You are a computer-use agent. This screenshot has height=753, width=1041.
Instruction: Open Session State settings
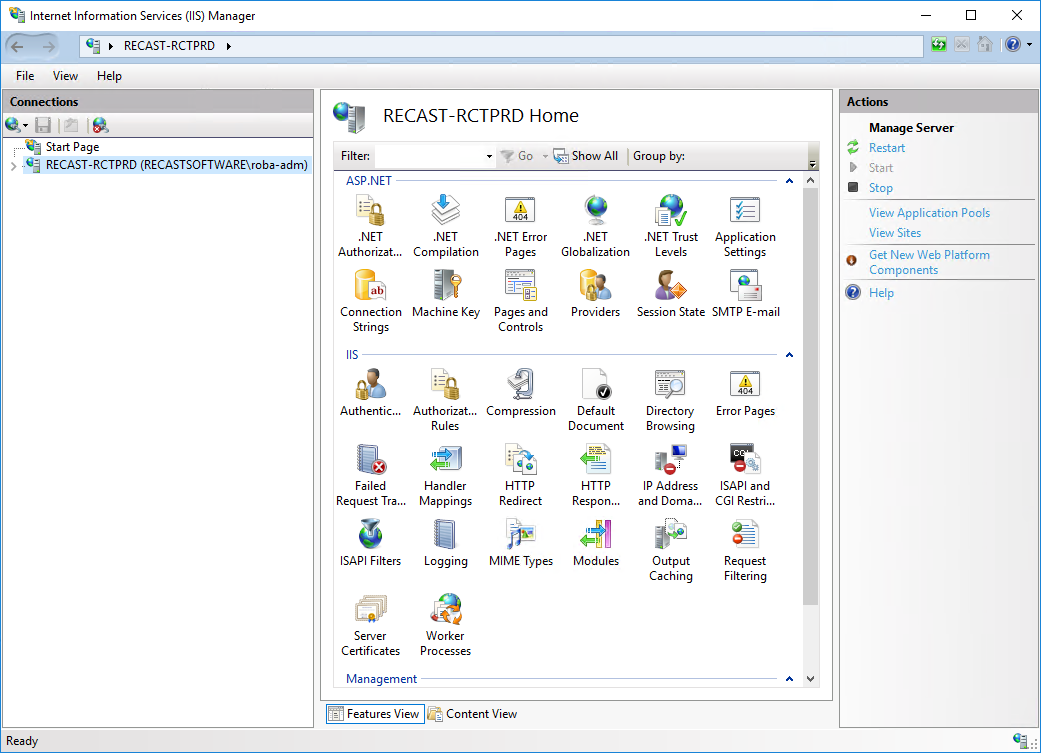click(671, 294)
